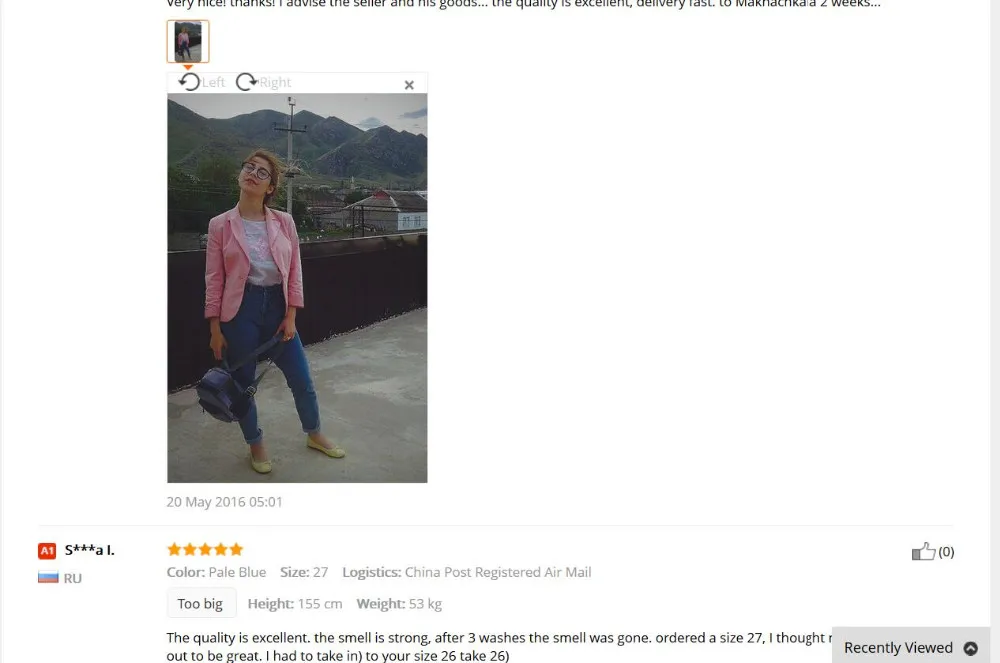Click the "Left" rotate label

213,82
